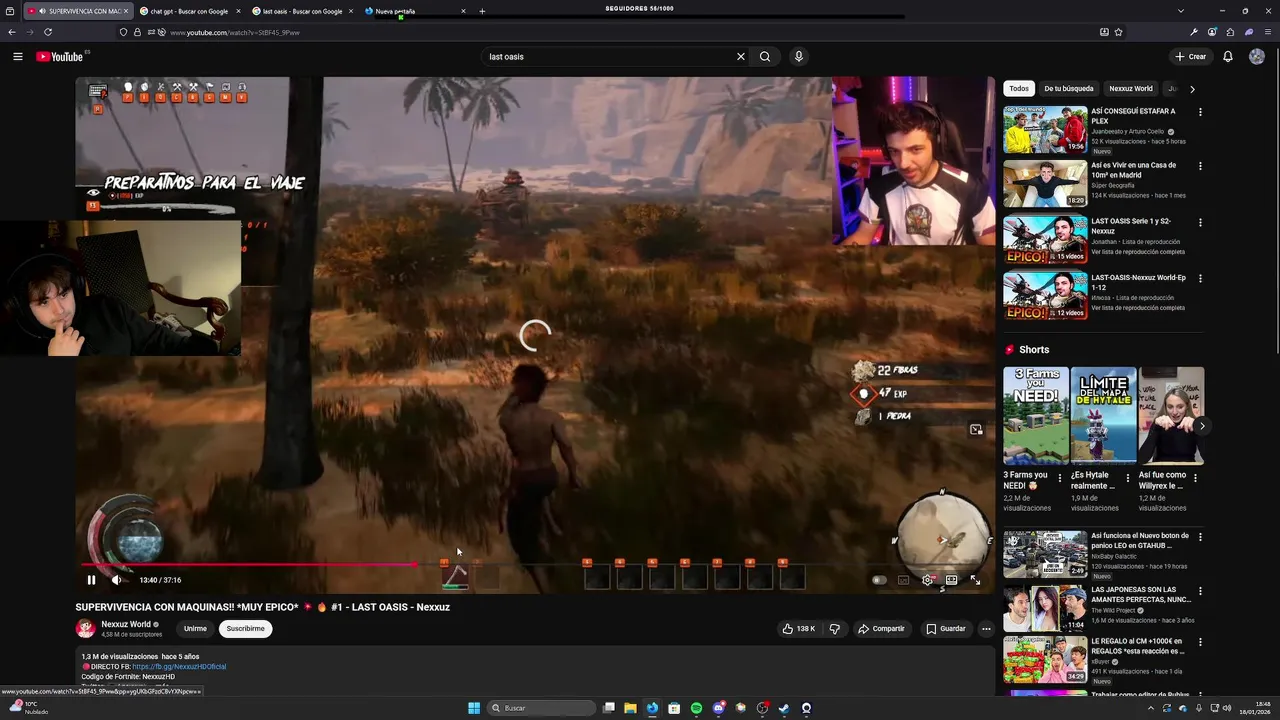The image size is (1280, 720).
Task: Clear the 'last oasis' search text
Action: [741, 57]
